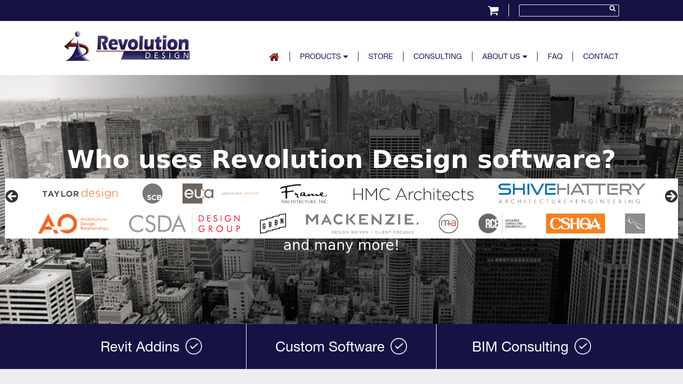The width and height of the screenshot is (683, 384).
Task: Open the Consulting menu item
Action: click(x=437, y=57)
